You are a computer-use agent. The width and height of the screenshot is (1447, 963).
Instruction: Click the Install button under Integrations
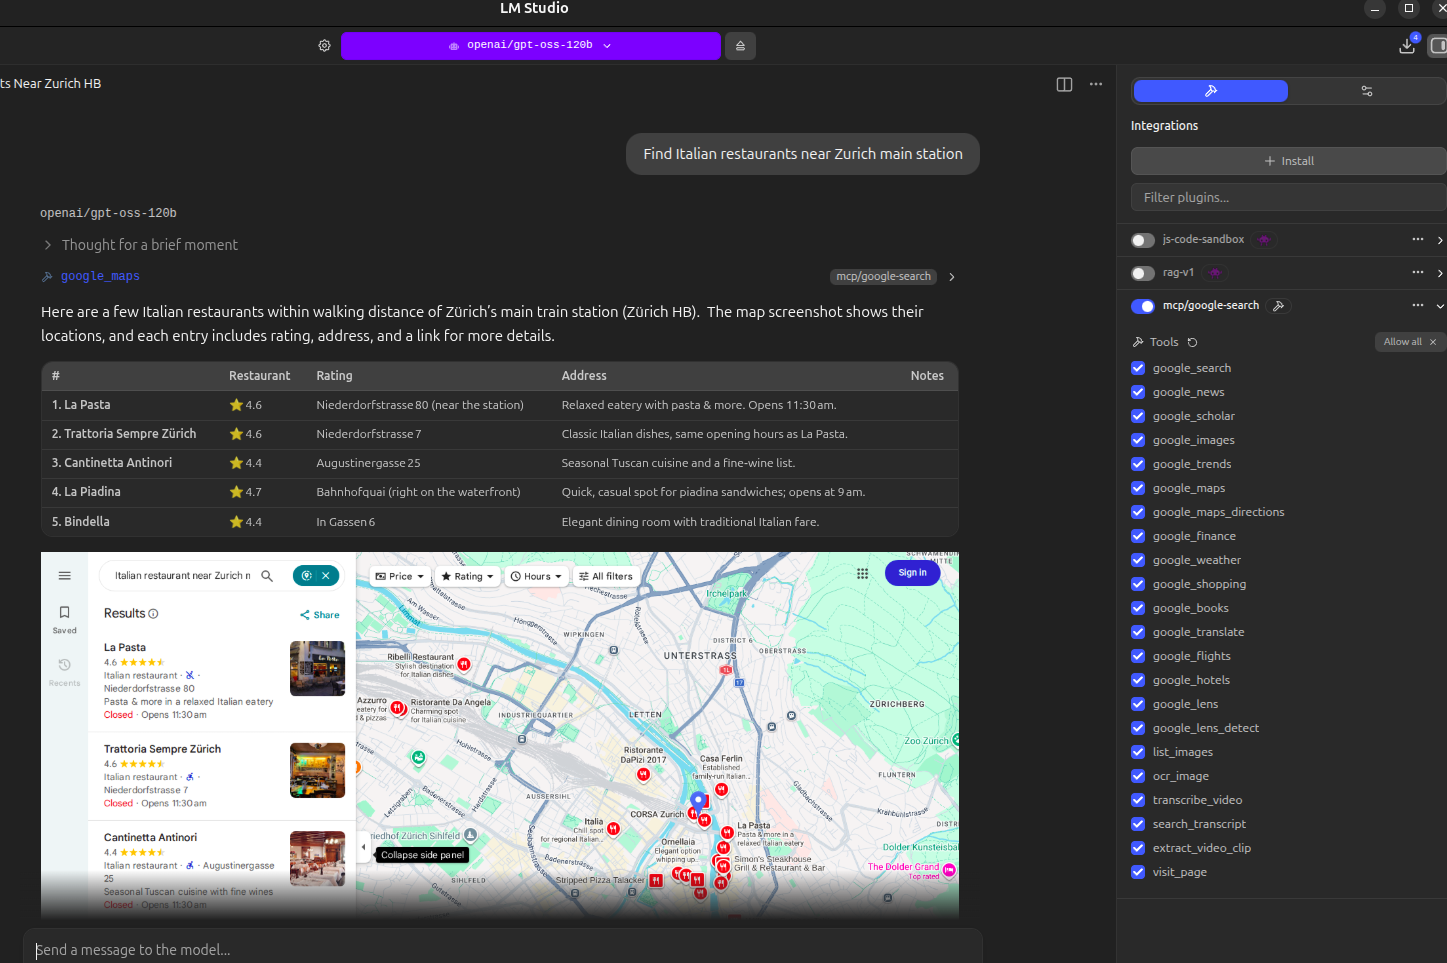tap(1287, 160)
